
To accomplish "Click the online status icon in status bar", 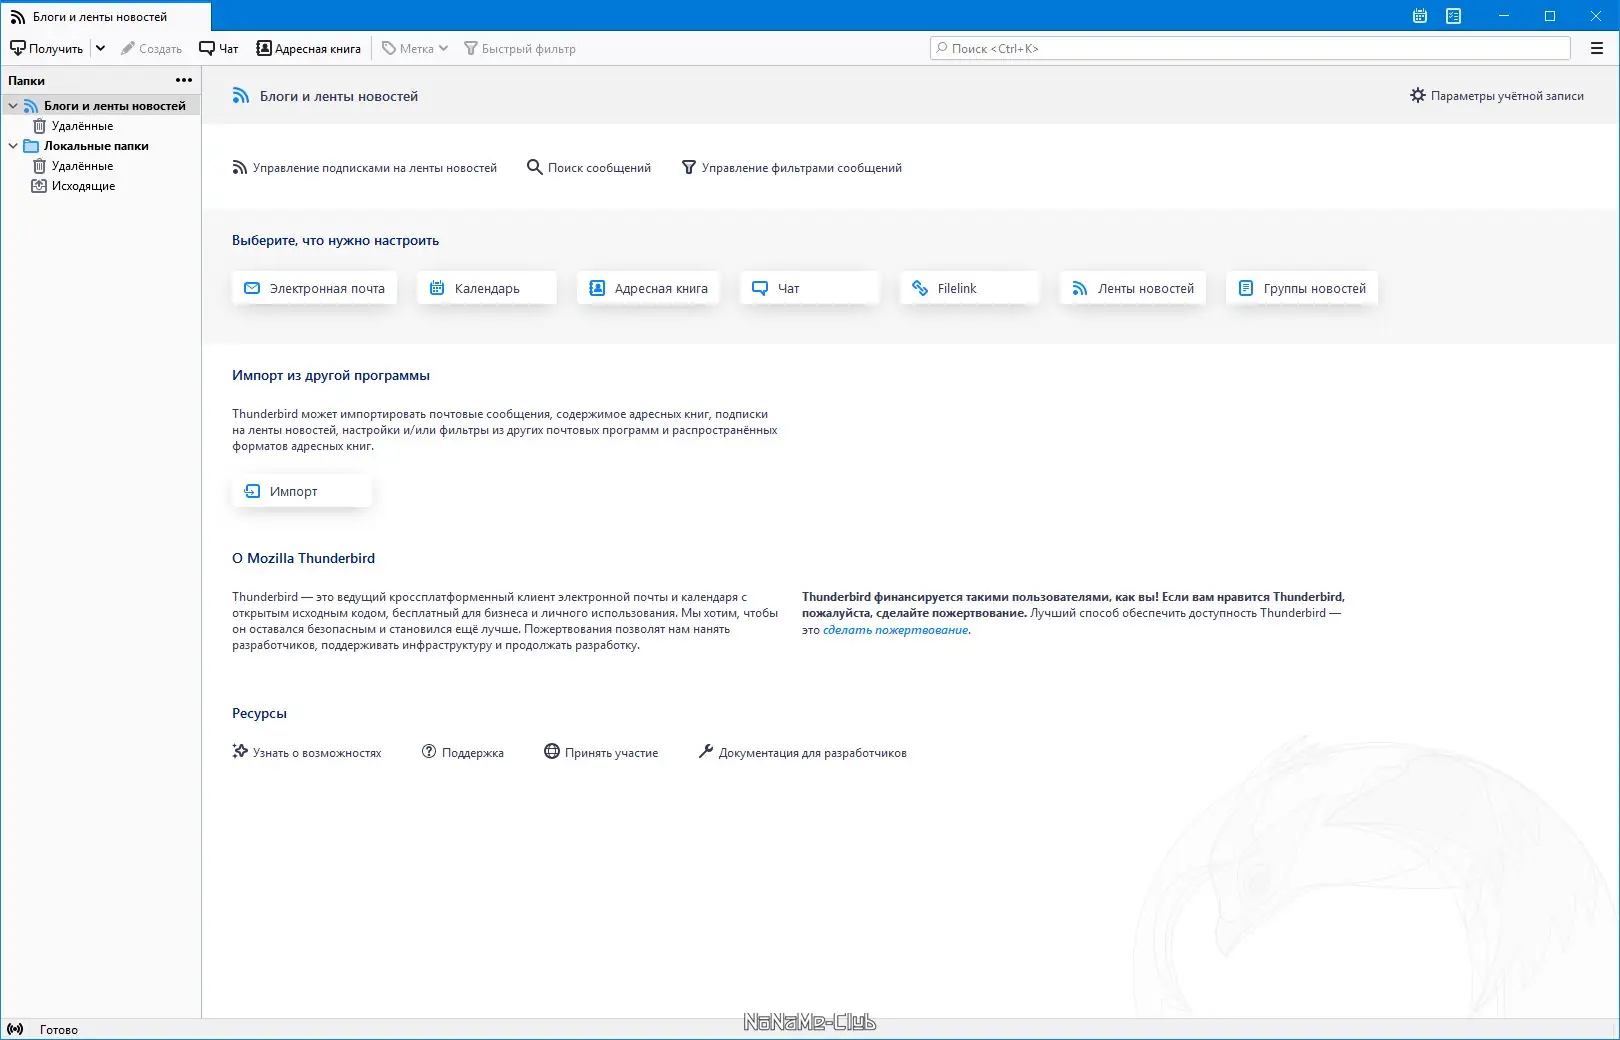I will tap(15, 1029).
